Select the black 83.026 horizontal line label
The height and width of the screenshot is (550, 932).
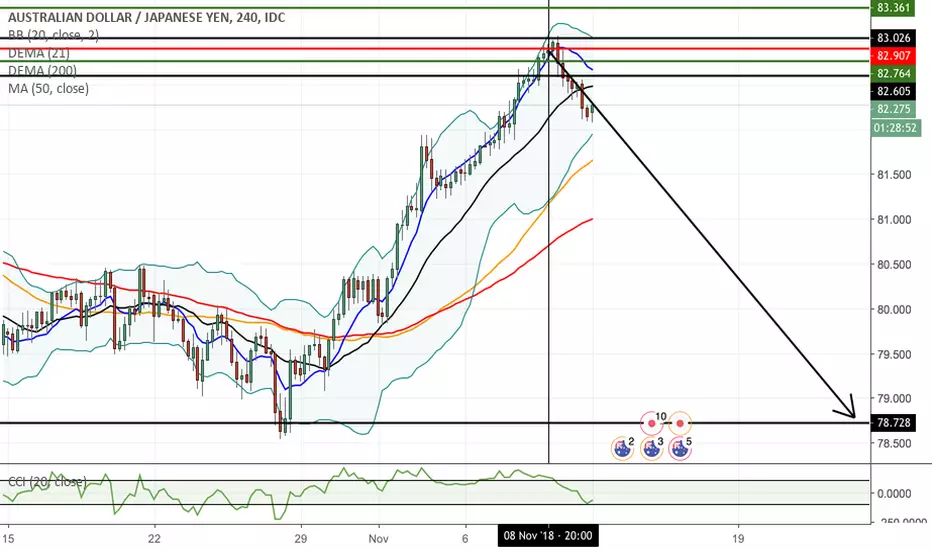893,38
